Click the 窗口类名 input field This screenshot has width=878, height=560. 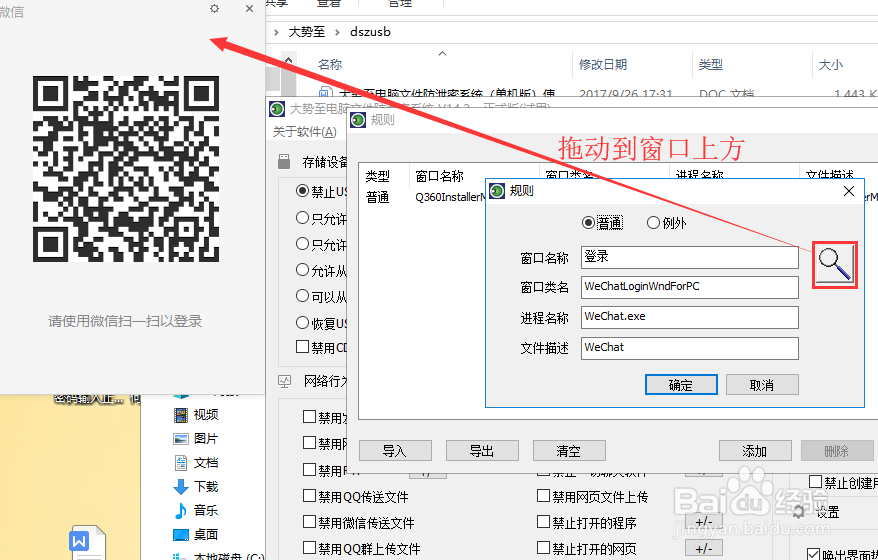(x=690, y=287)
